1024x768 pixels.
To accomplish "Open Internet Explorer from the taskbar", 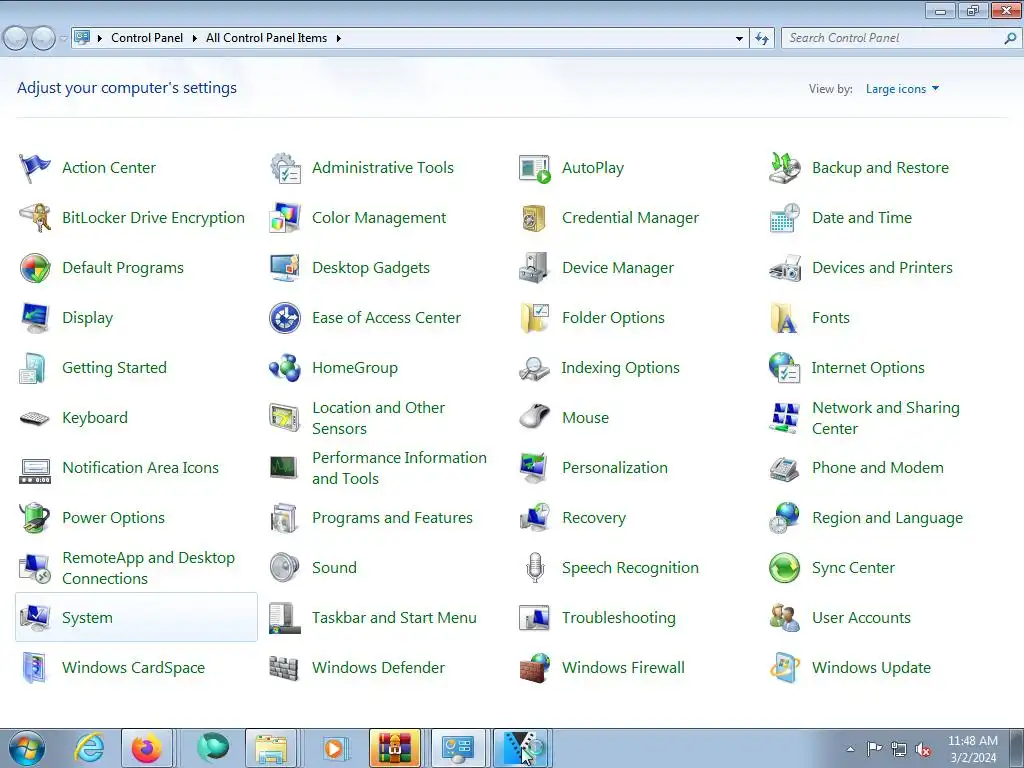I will tap(89, 748).
